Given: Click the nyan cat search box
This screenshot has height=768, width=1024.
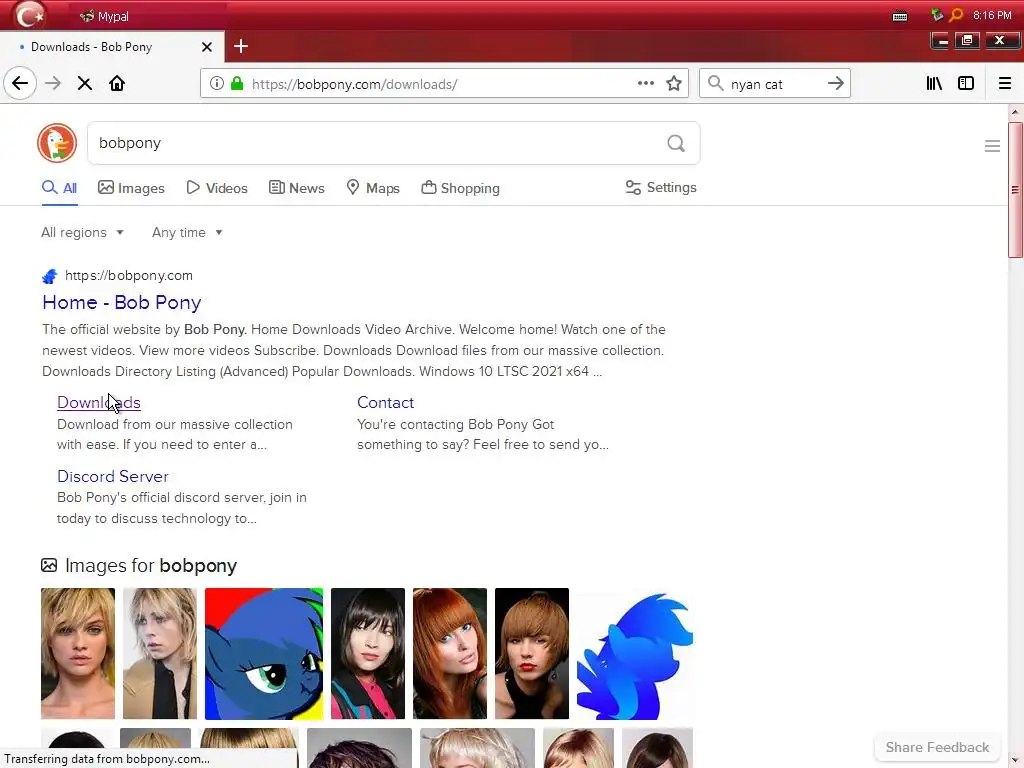Looking at the screenshot, I should (x=774, y=84).
